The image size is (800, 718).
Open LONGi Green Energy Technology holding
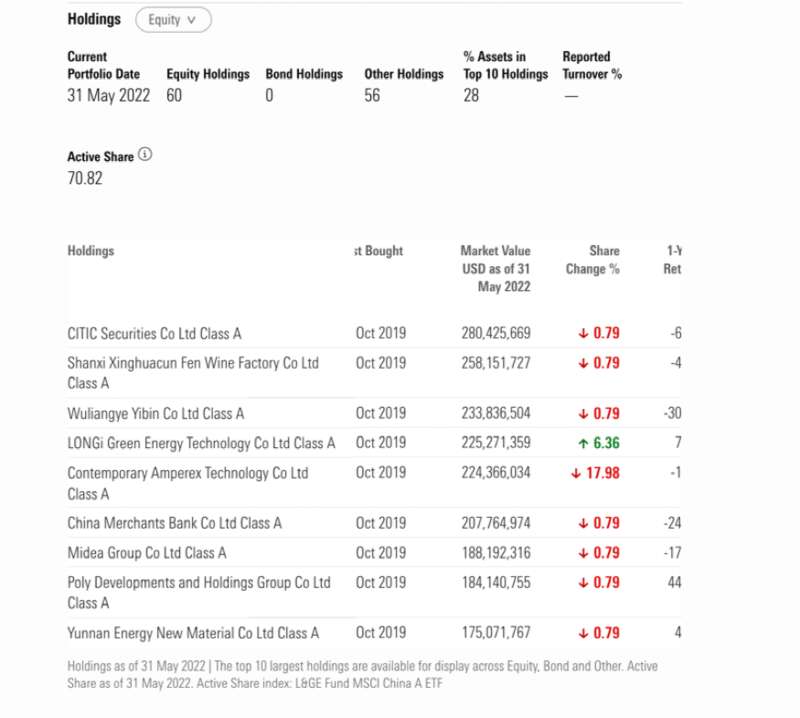[x=201, y=443]
